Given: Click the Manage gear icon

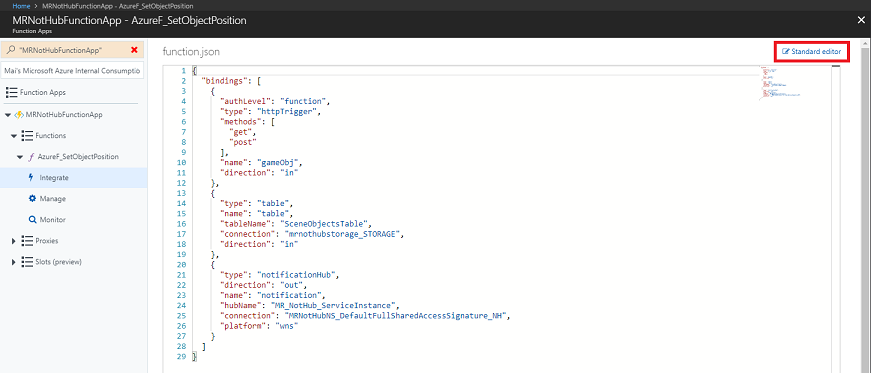Looking at the screenshot, I should pos(32,198).
